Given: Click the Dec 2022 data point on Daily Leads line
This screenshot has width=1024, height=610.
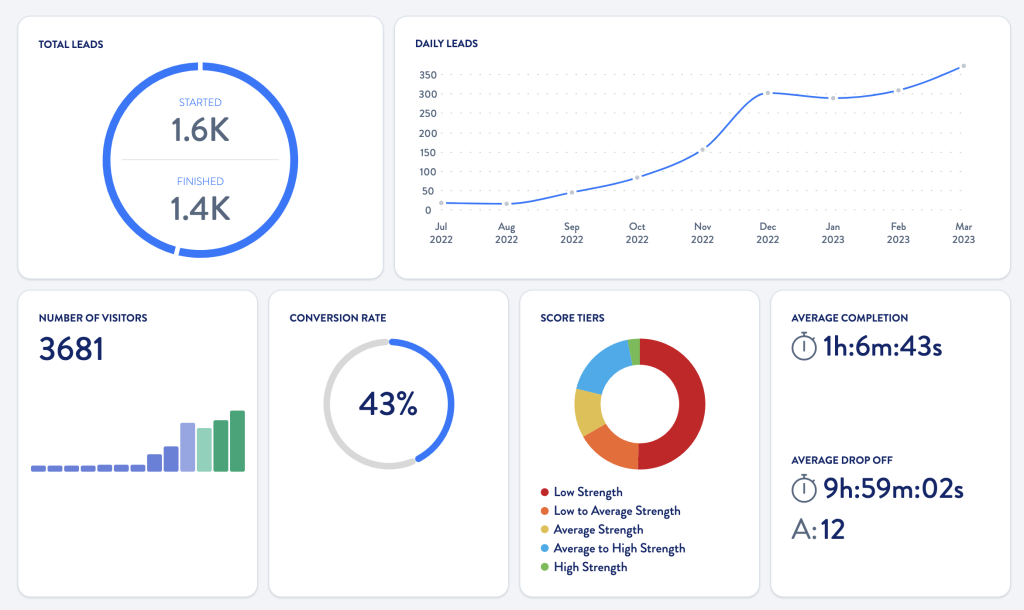Looking at the screenshot, I should pos(768,93).
